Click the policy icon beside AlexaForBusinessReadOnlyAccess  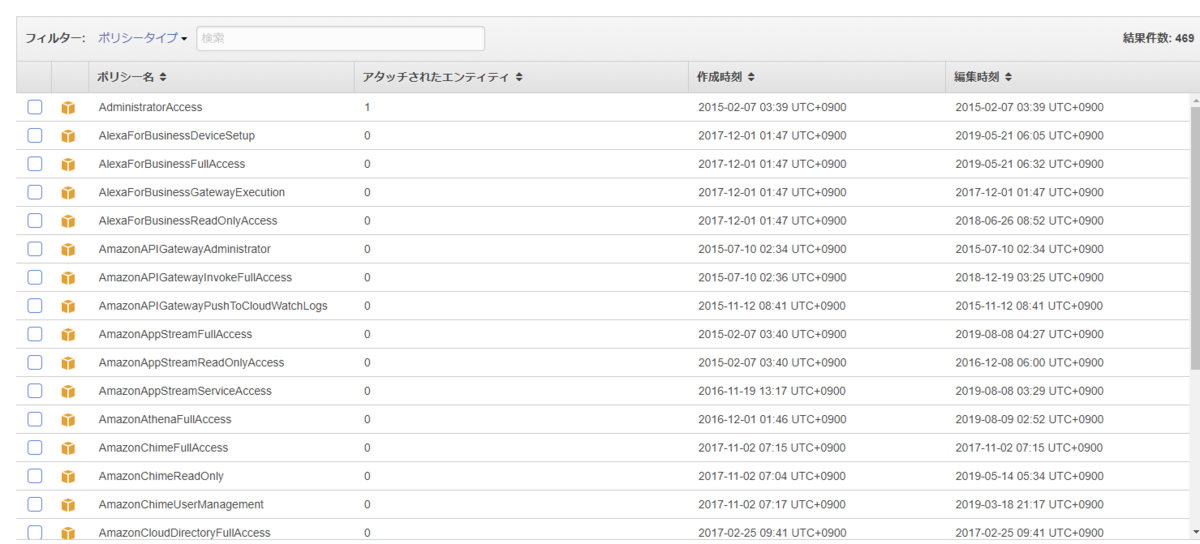tap(68, 221)
